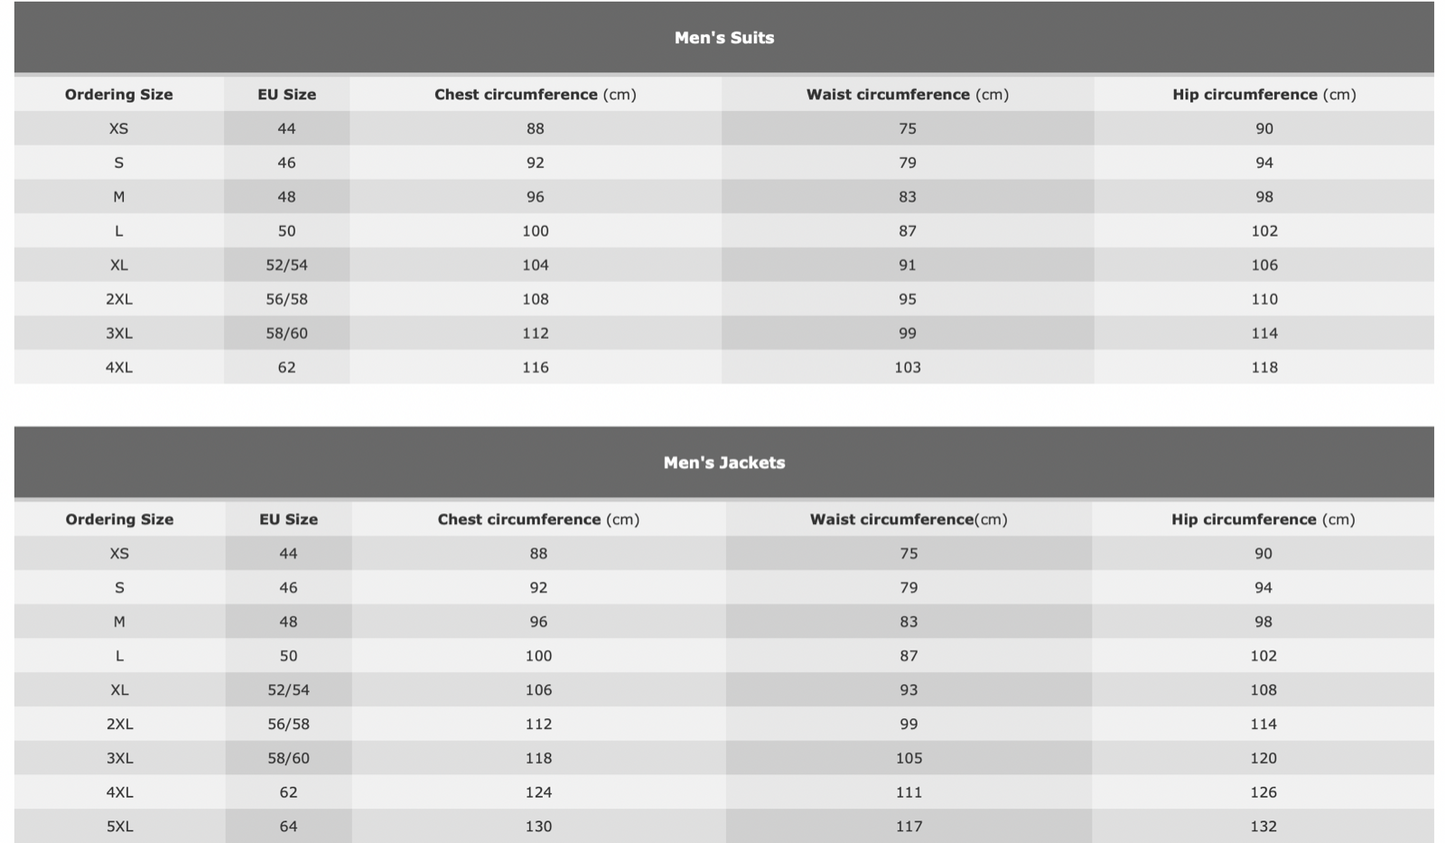Select the 5XL size cell in Men's Jackets
Screen dimensions: 1445x843
[x=119, y=827]
